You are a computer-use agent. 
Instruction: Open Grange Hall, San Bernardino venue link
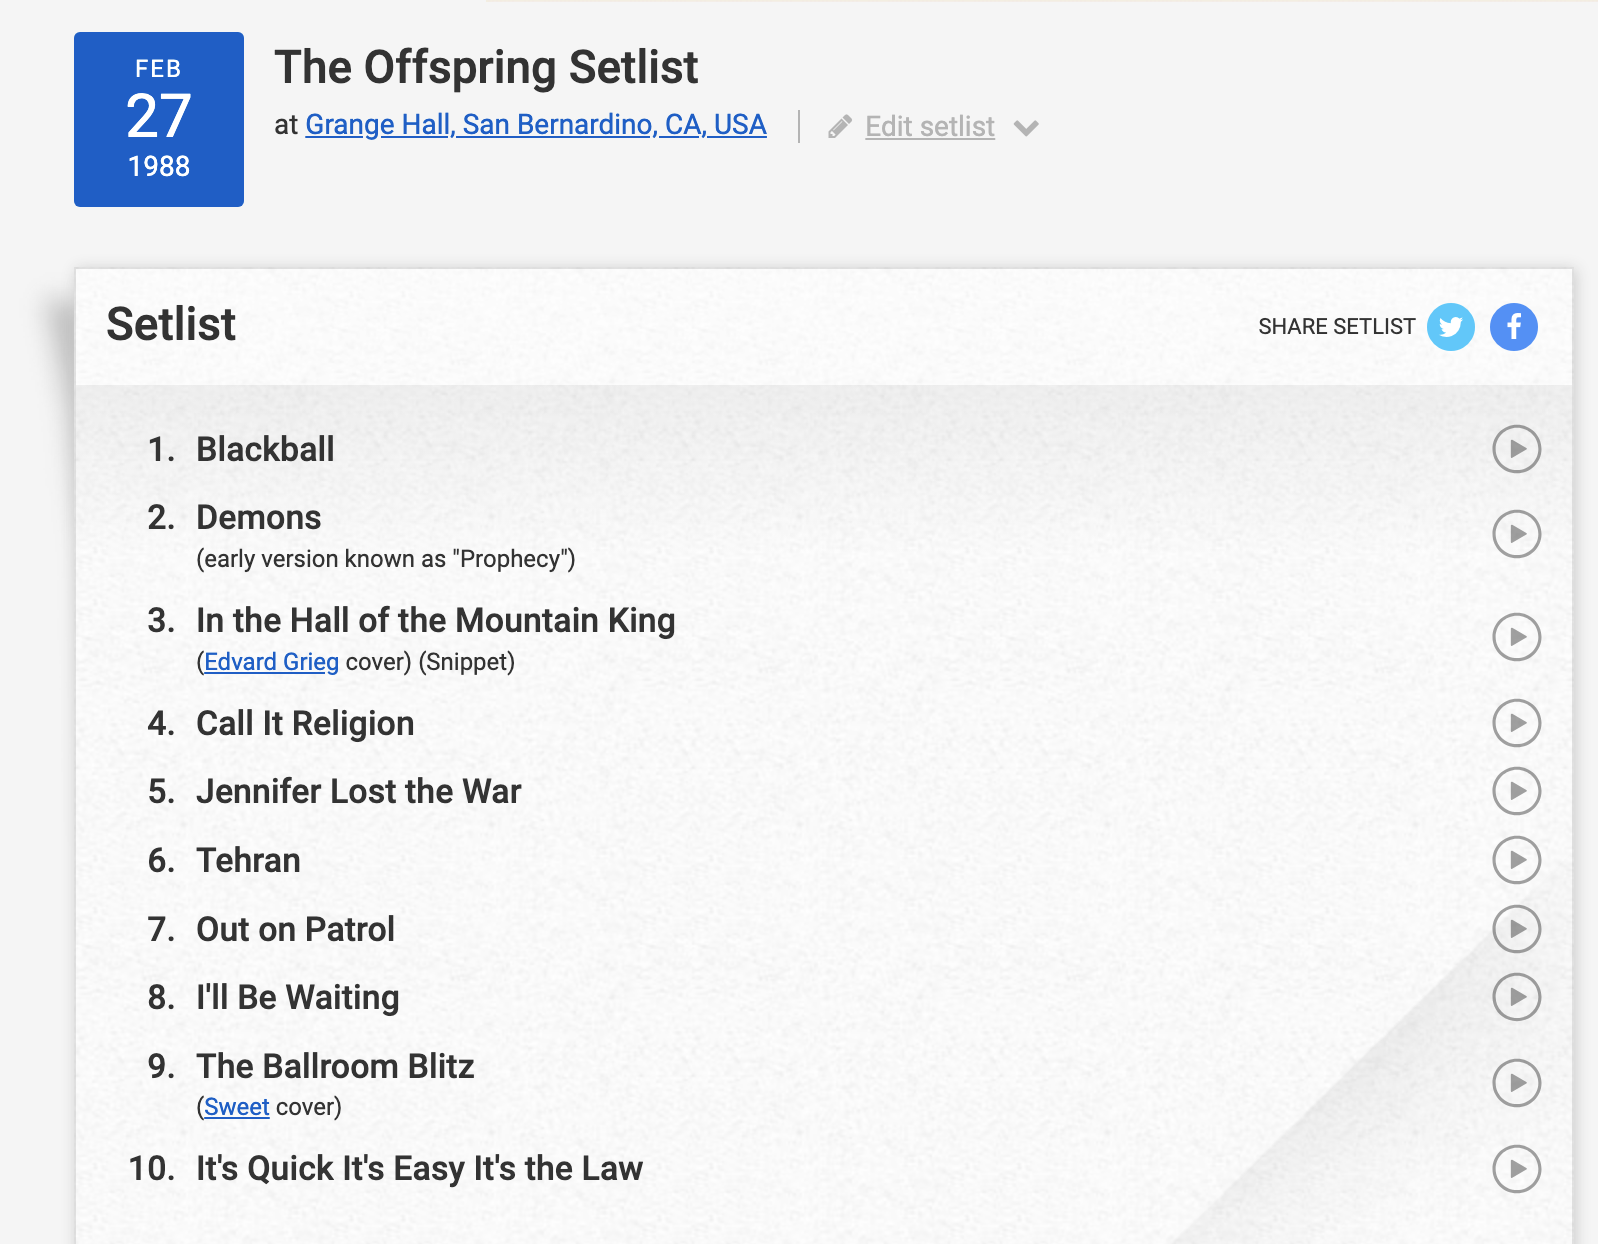[x=535, y=124]
